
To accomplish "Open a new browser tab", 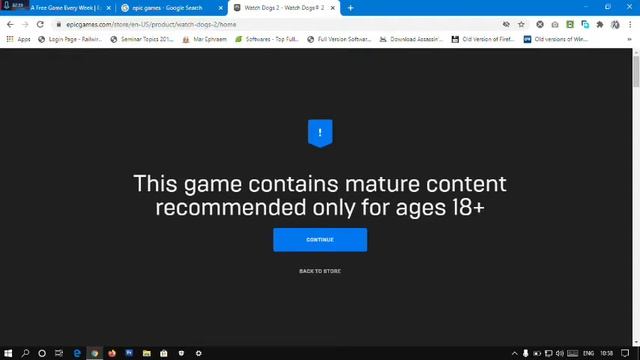I will click(351, 8).
